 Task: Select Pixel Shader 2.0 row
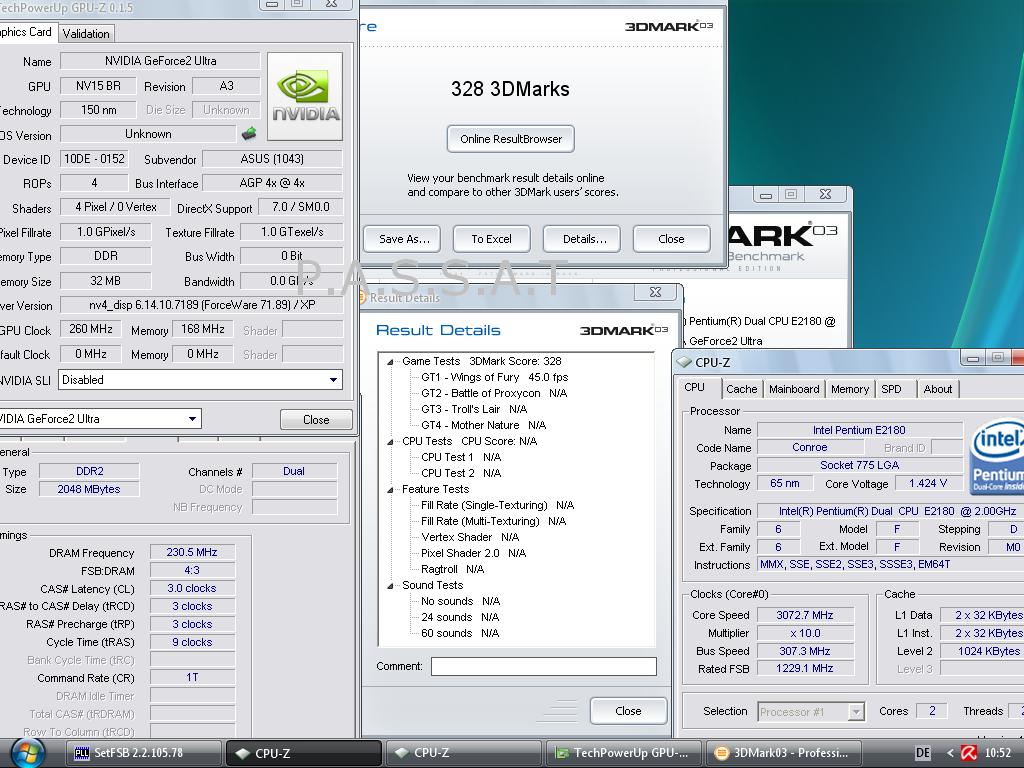tap(473, 554)
